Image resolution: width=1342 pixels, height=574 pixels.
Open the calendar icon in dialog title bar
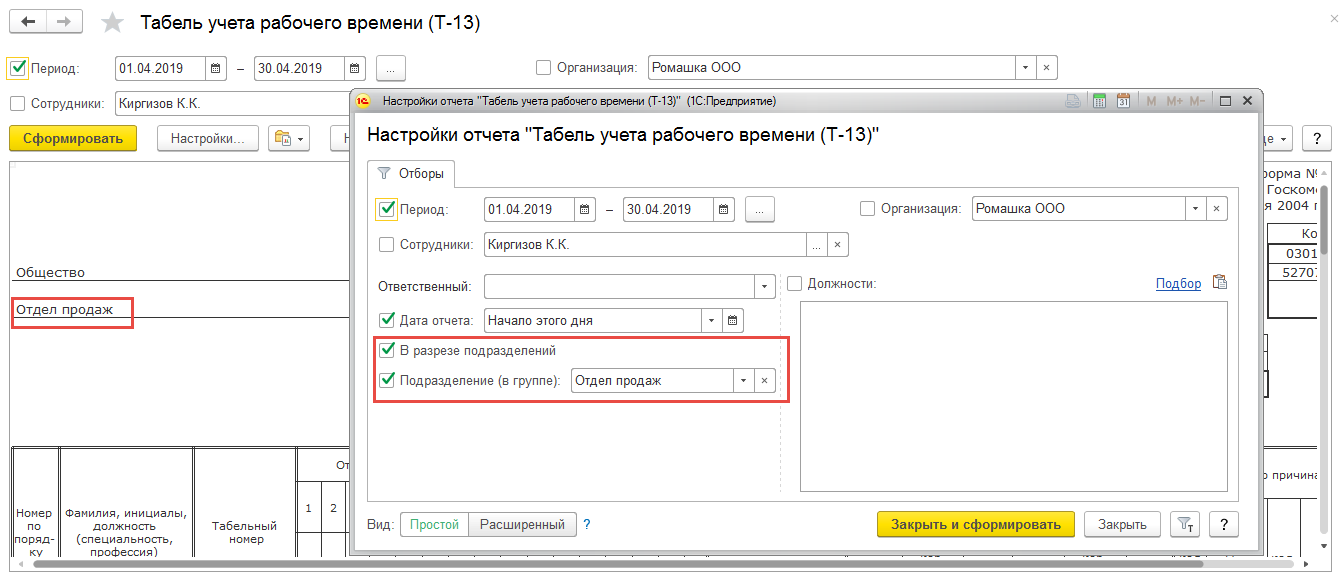point(1123,101)
